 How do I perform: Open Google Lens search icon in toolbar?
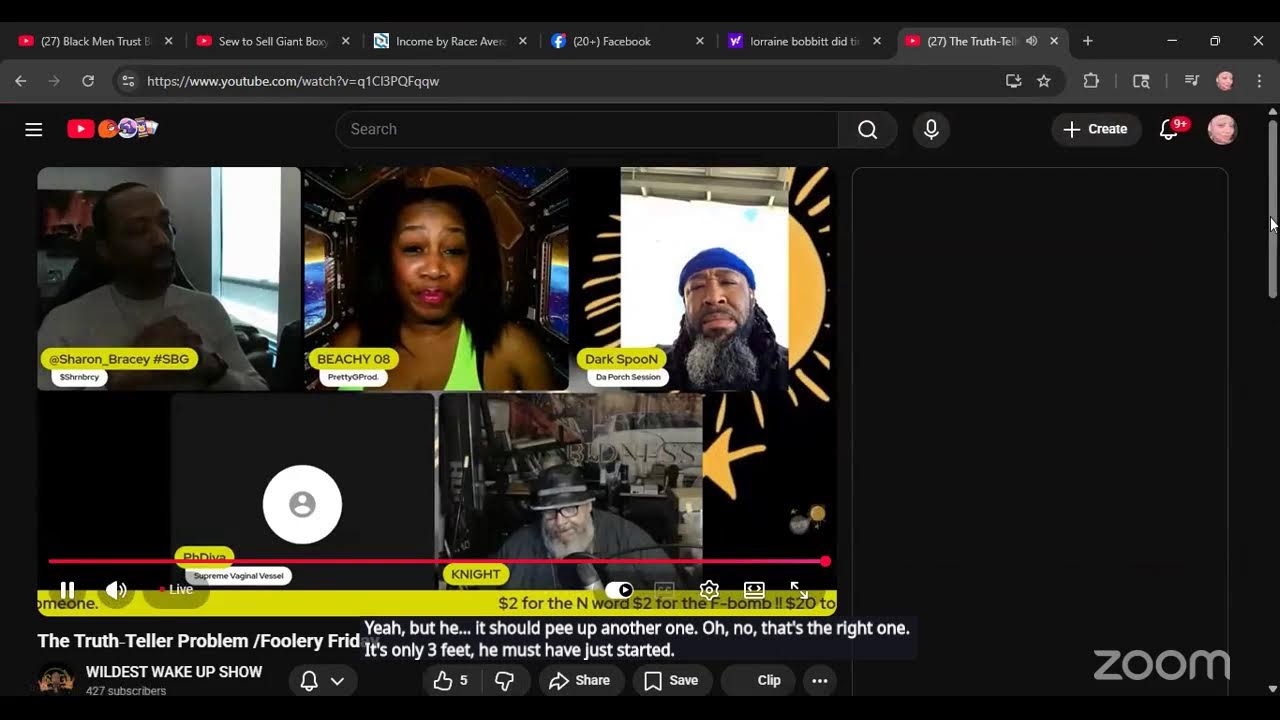point(1141,81)
